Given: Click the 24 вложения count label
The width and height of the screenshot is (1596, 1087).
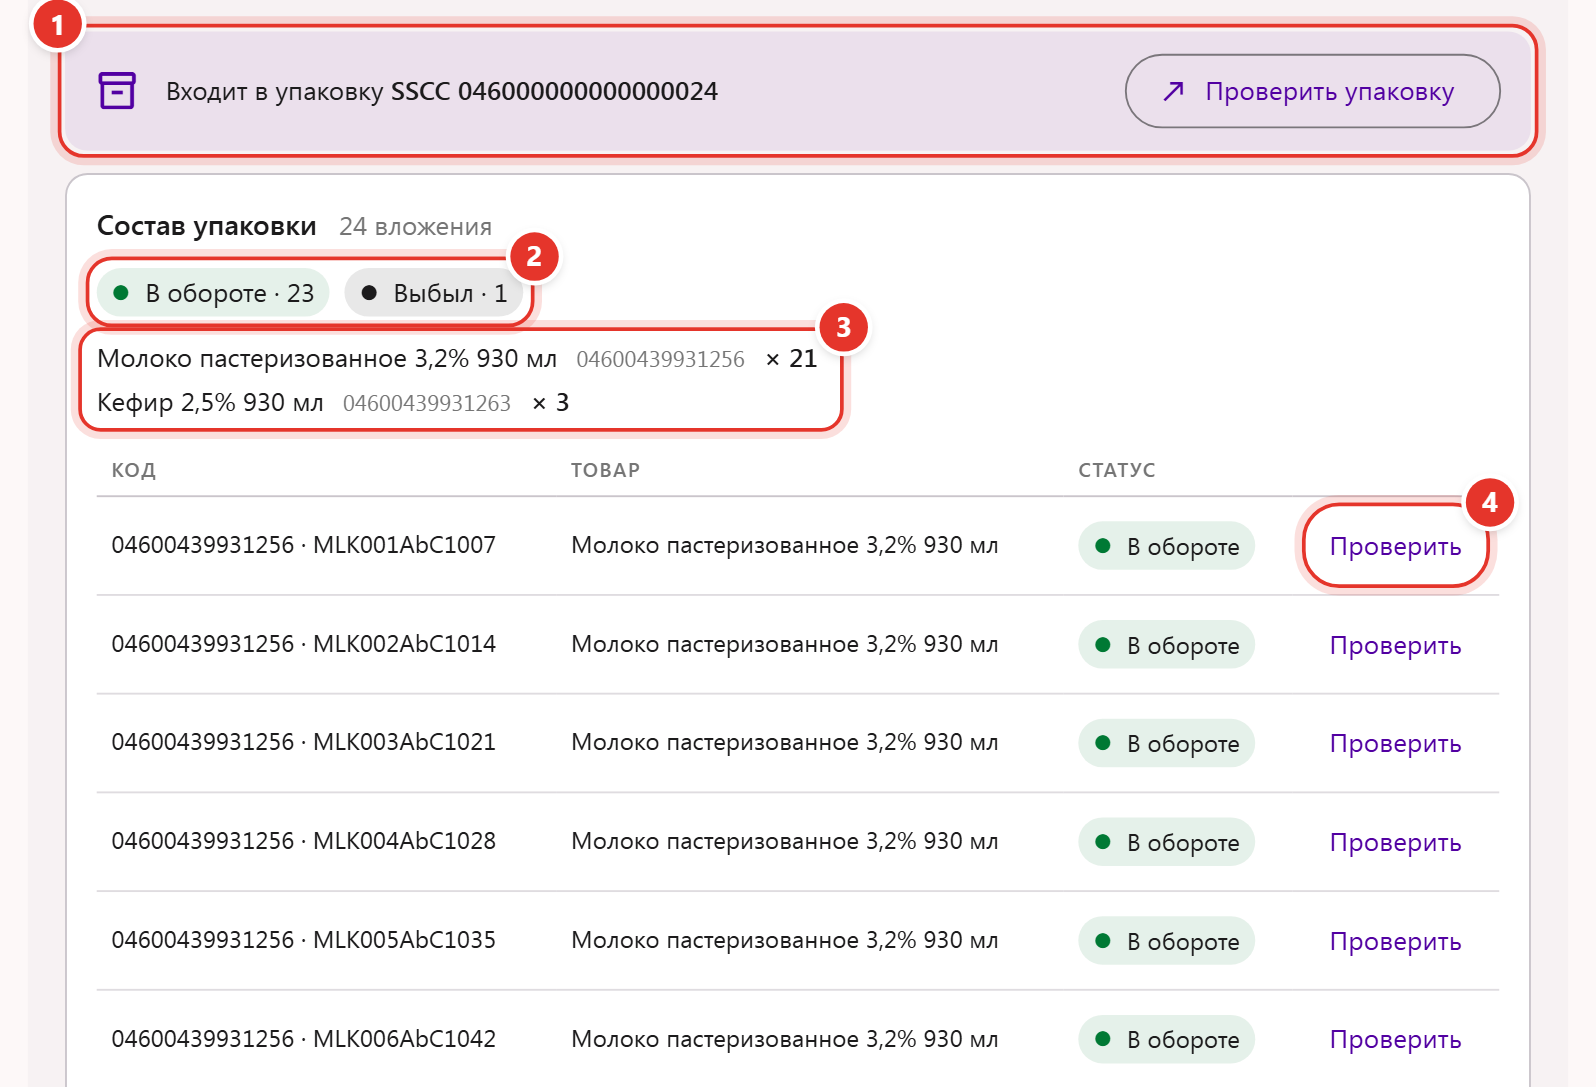Looking at the screenshot, I should click(x=415, y=227).
